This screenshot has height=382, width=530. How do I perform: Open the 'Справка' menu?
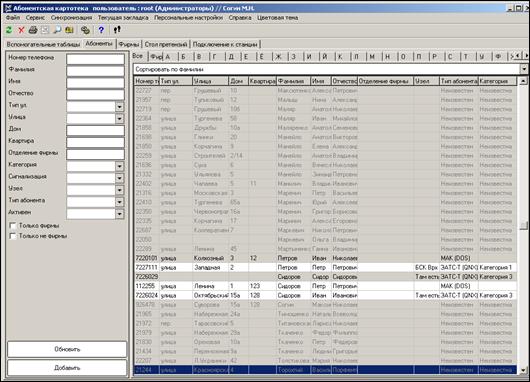click(x=240, y=18)
